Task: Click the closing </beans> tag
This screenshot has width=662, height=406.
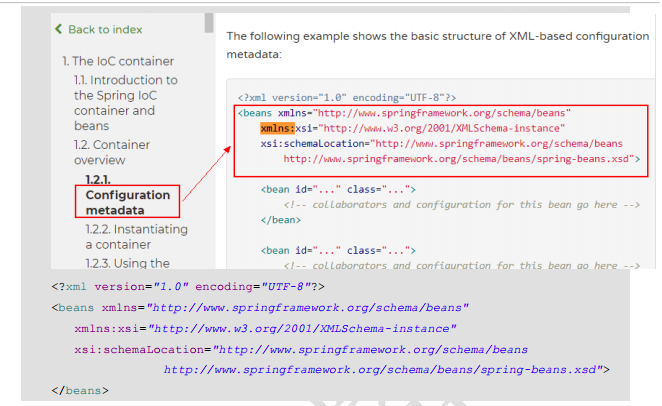Action: tap(80, 391)
